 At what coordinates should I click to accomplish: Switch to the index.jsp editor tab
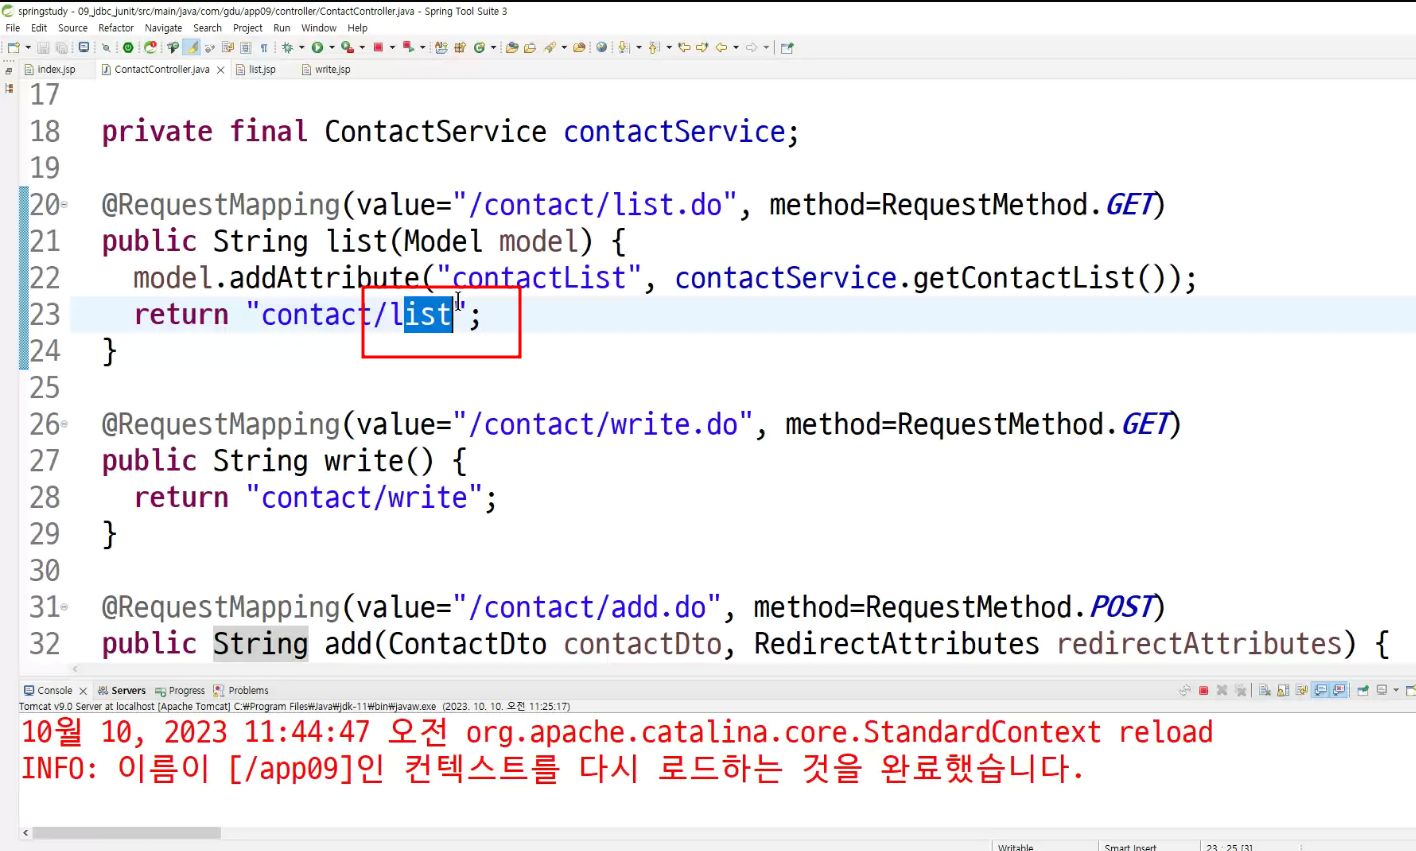coord(50,69)
